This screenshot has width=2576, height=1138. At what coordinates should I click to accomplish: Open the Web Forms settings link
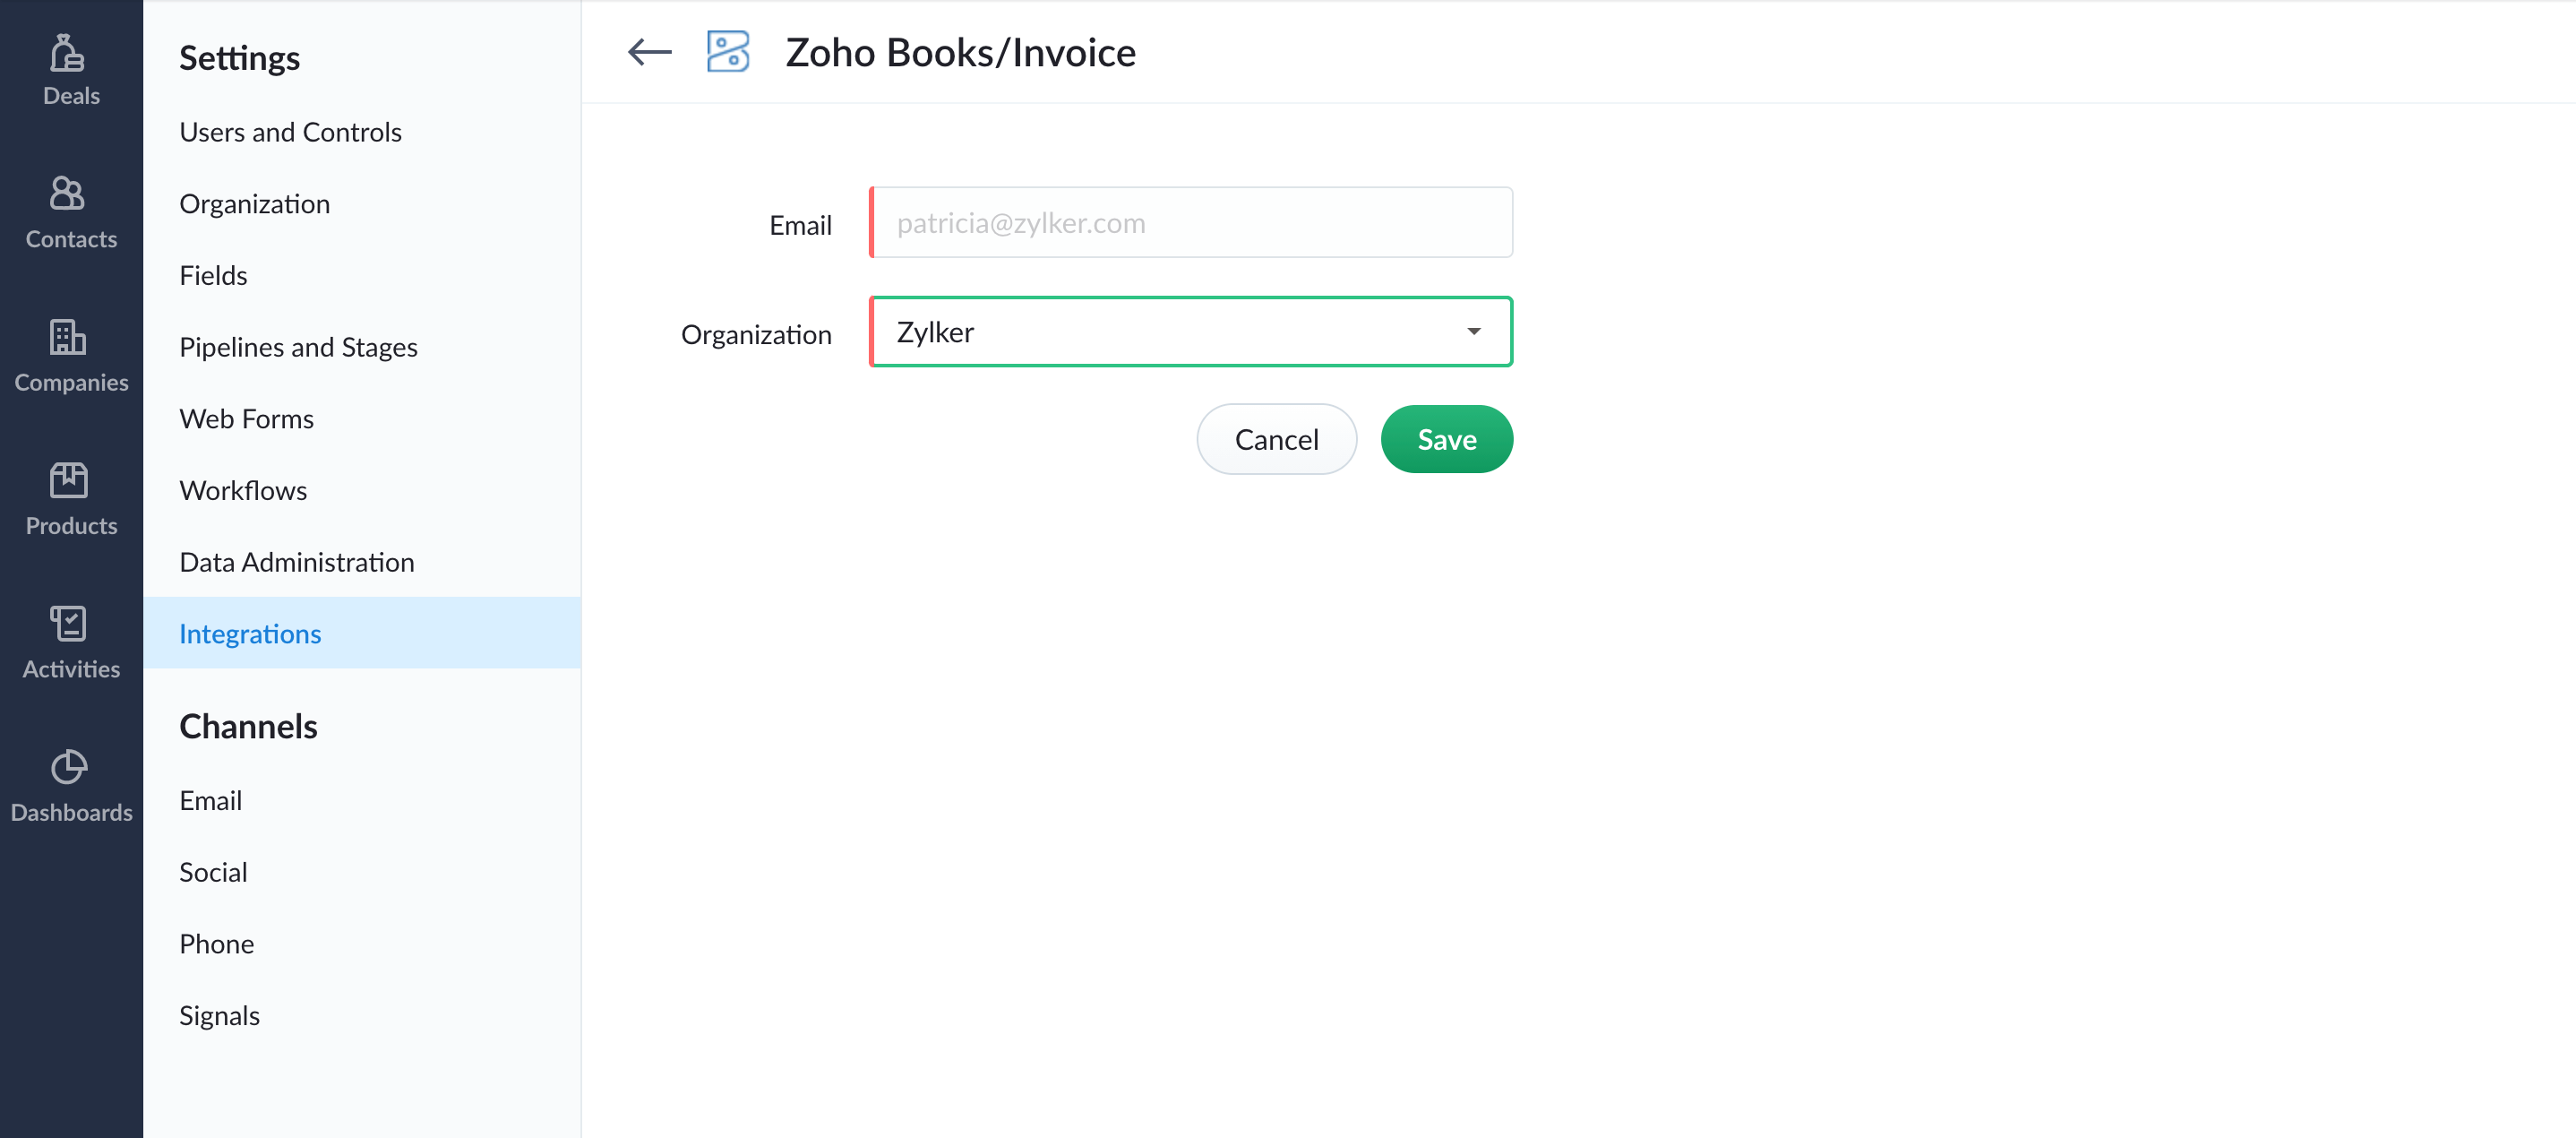[246, 418]
